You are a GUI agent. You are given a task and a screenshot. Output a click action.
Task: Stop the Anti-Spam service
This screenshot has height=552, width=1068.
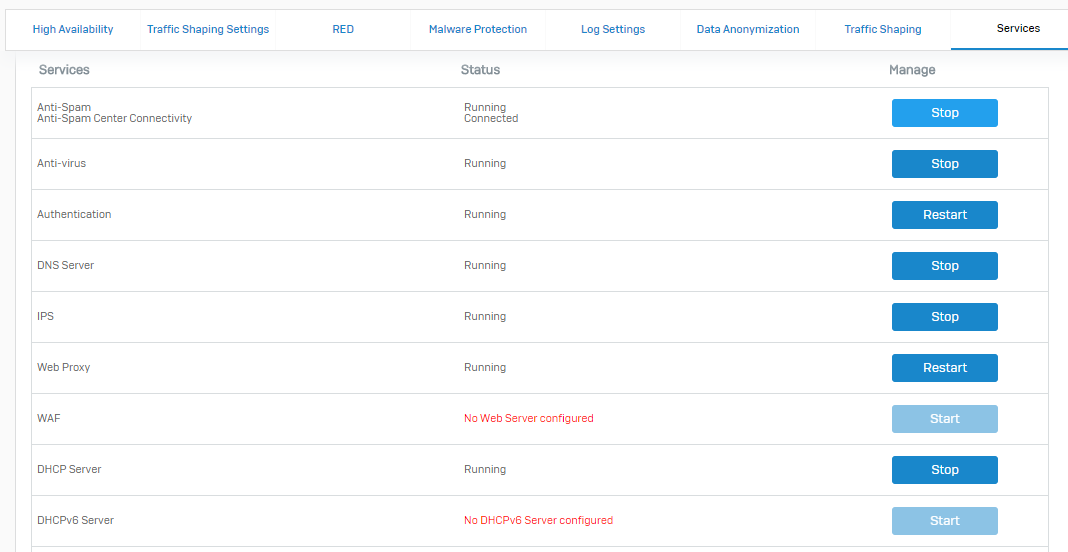(945, 113)
